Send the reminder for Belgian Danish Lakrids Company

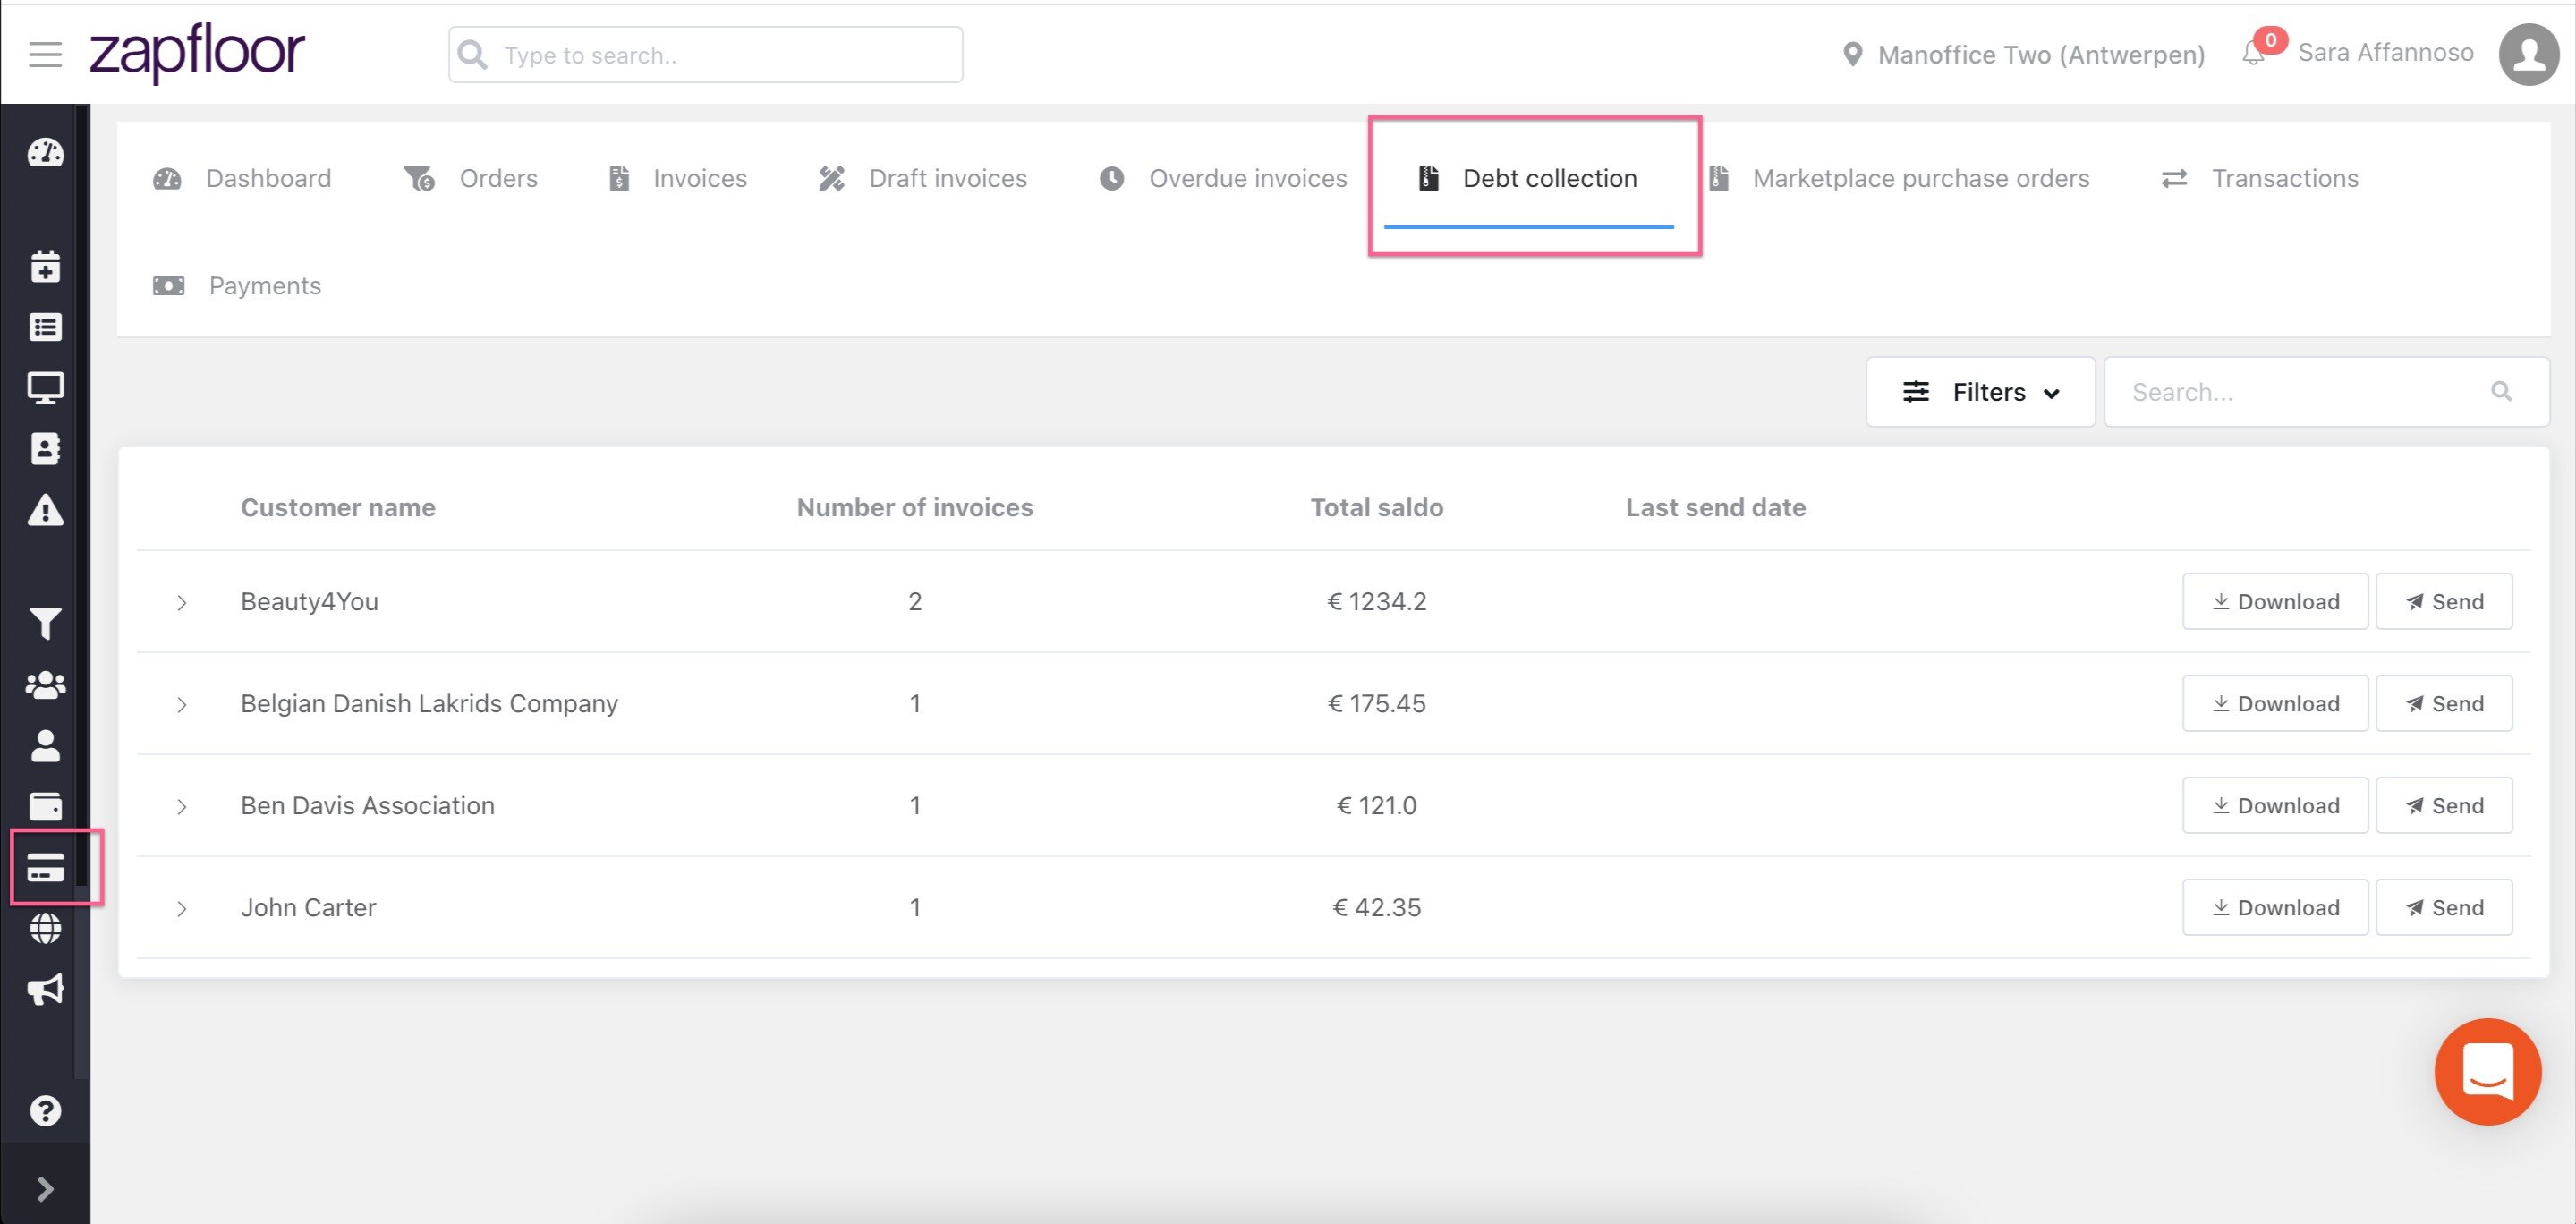tap(2444, 703)
